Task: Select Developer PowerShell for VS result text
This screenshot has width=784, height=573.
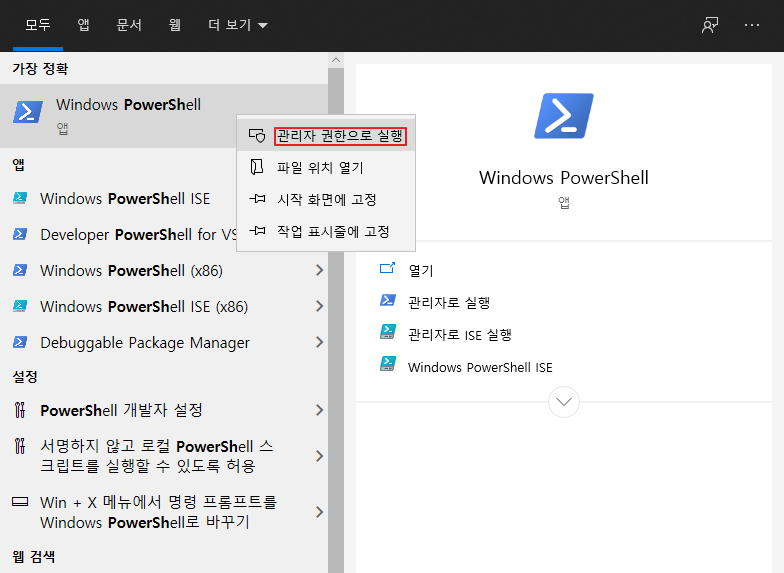Action: point(138,234)
